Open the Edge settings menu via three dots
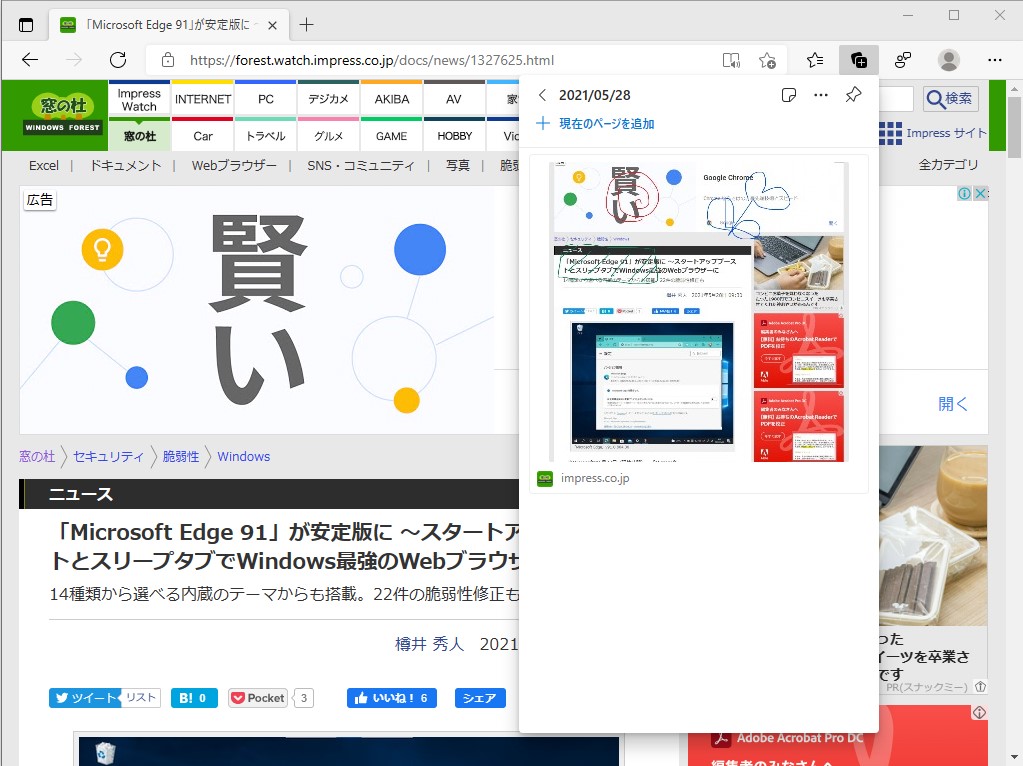The image size is (1023, 766). 995,60
